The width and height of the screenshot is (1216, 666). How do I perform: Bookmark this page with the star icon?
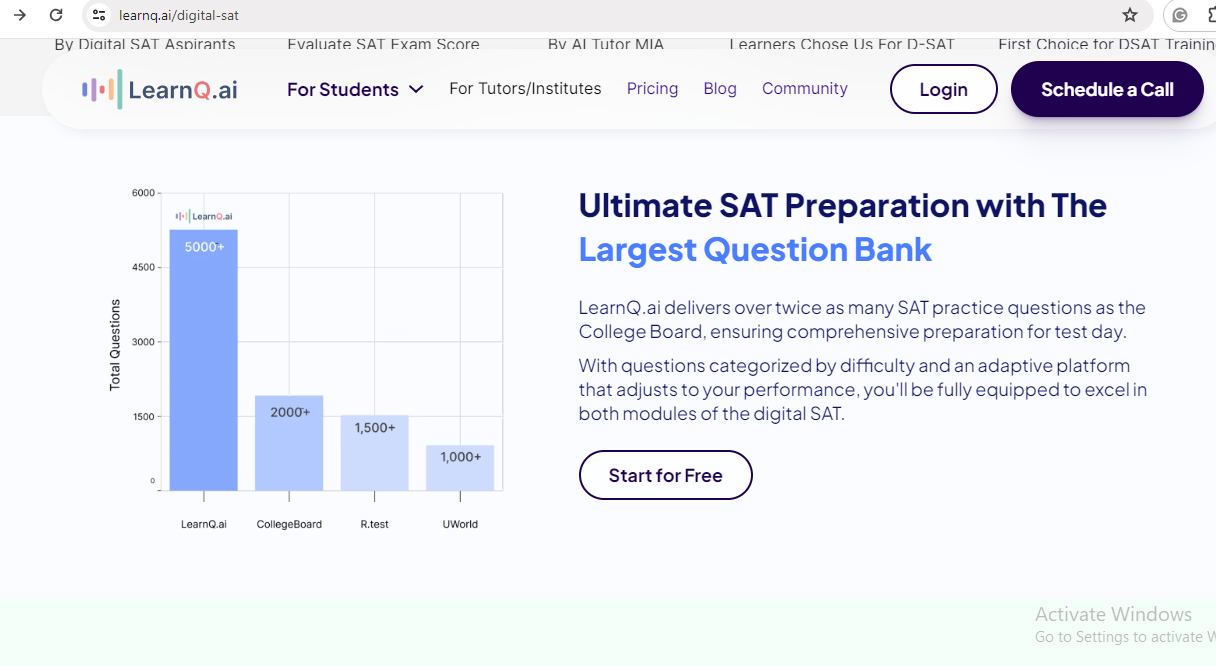pyautogui.click(x=1130, y=15)
